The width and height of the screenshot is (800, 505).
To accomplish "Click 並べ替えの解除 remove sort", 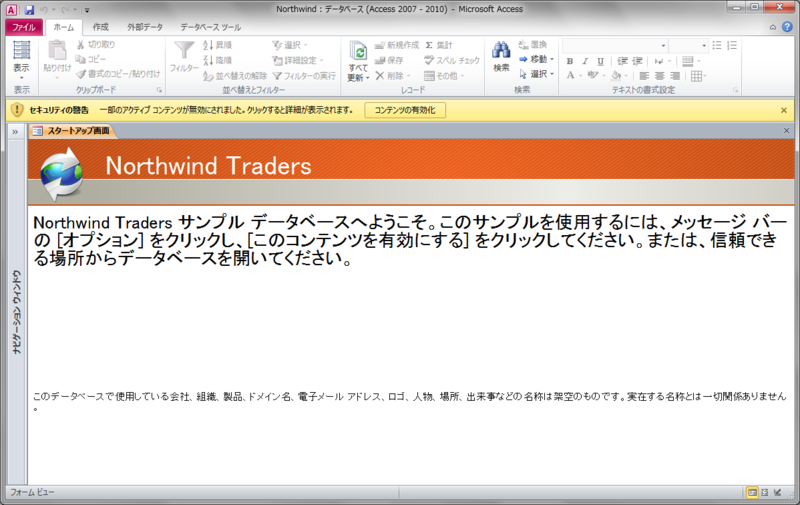I will (235, 75).
